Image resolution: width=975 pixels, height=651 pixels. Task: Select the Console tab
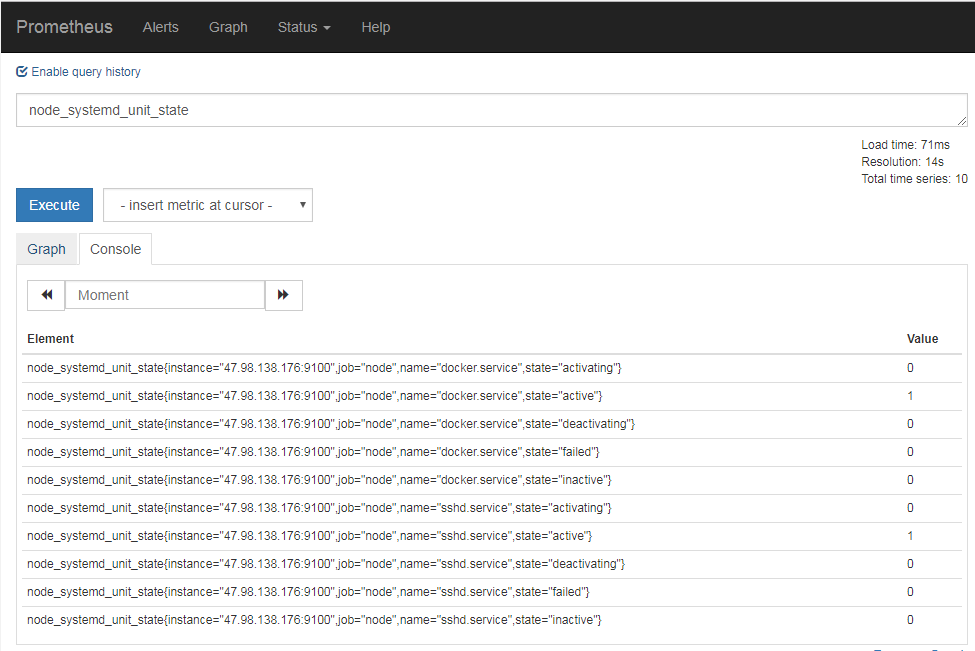tap(115, 249)
